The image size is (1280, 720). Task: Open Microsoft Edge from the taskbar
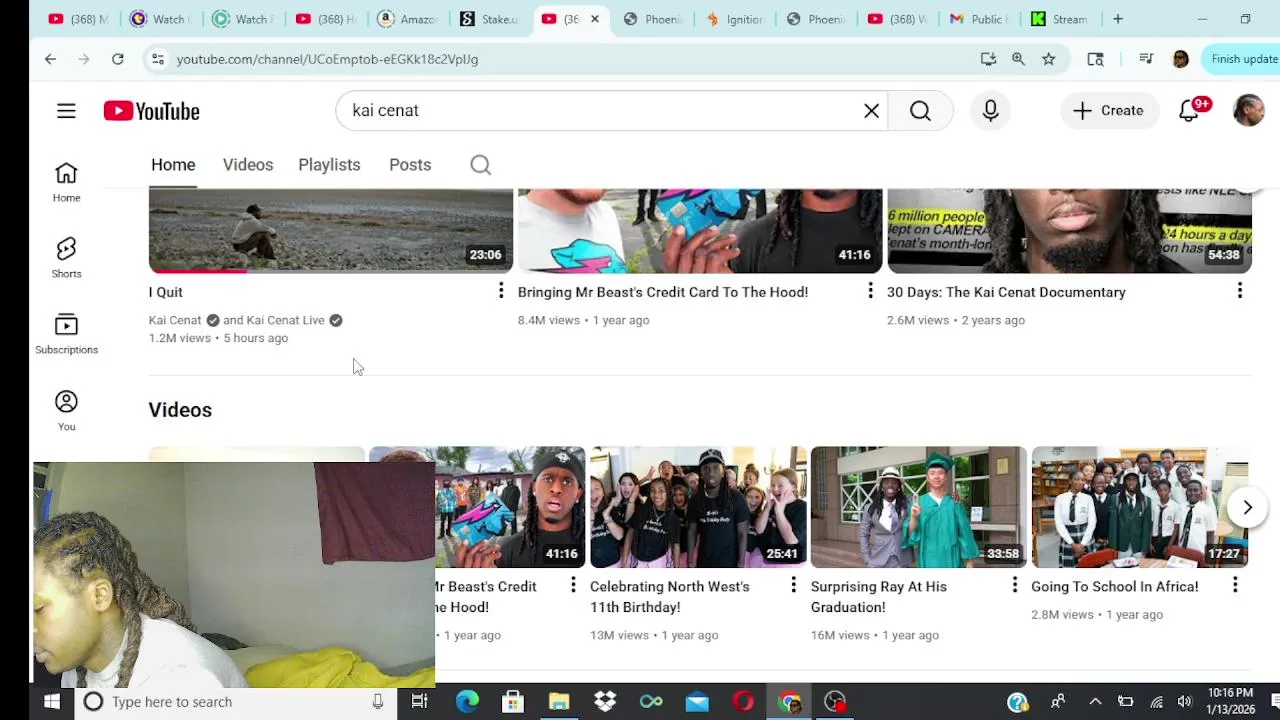467,702
